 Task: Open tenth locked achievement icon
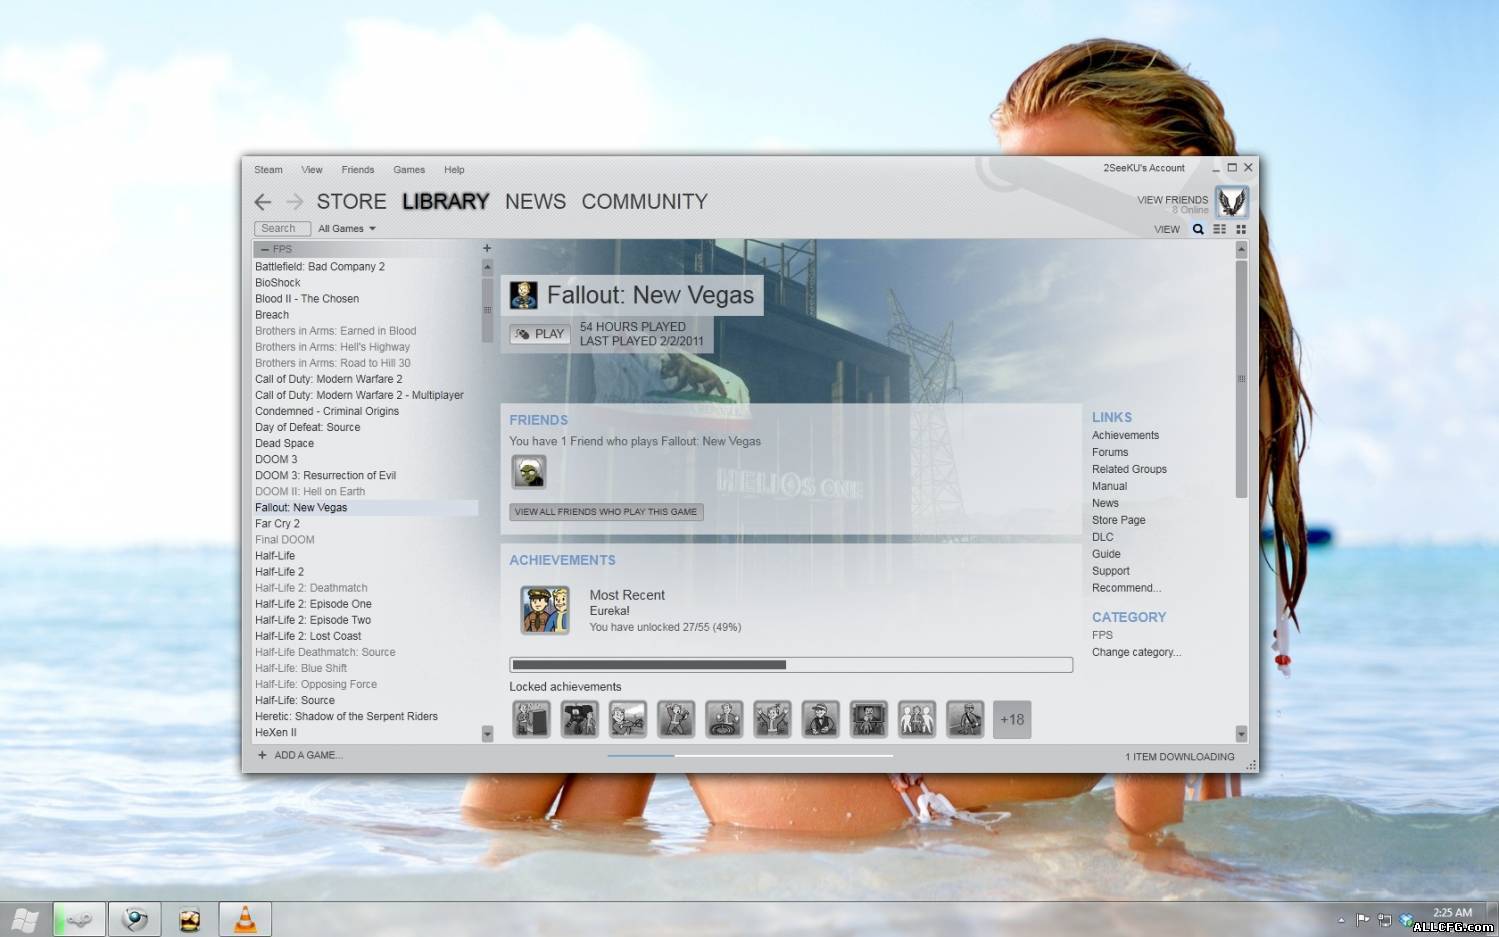965,719
